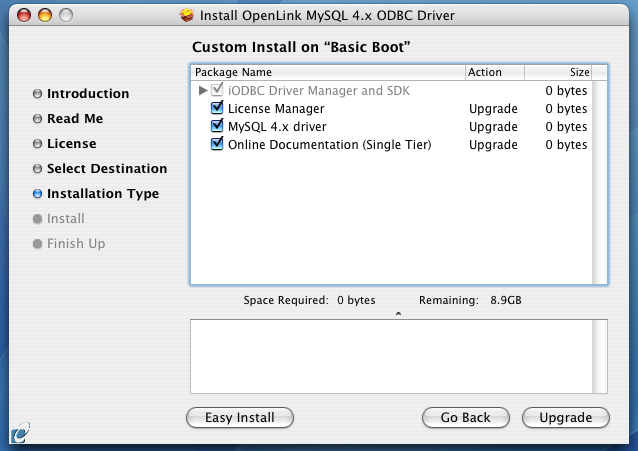Screen dimensions: 638x451
Task: Uncheck the License Manager package
Action: pyautogui.click(x=217, y=108)
